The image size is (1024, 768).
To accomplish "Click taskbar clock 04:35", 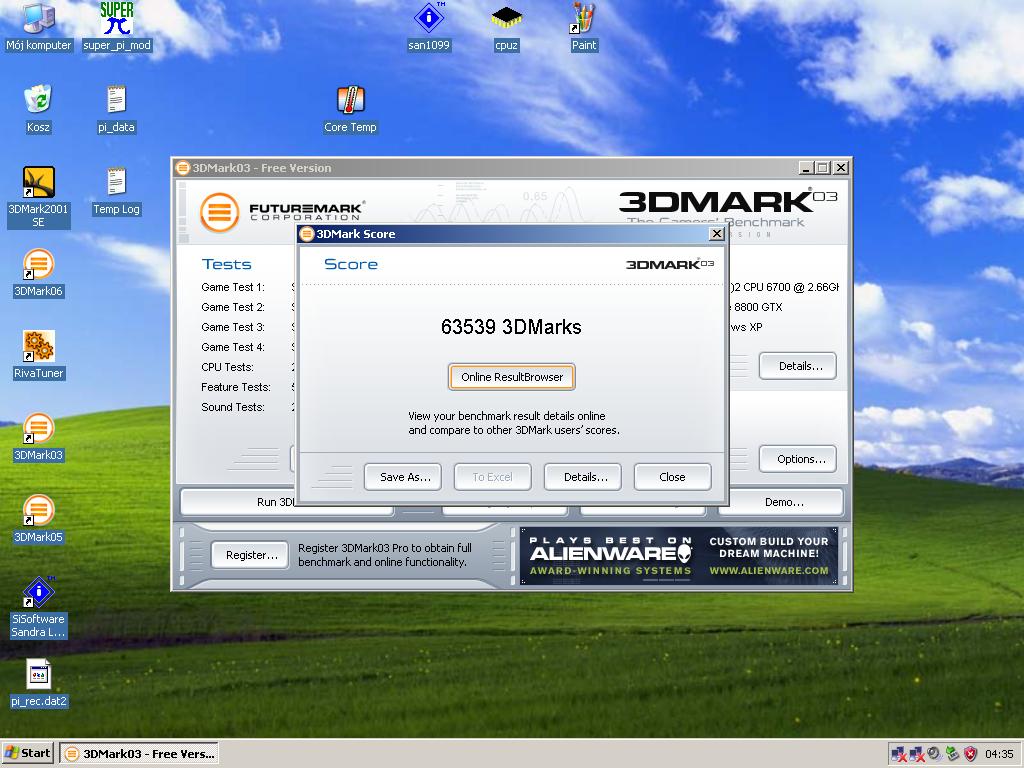I will [999, 754].
